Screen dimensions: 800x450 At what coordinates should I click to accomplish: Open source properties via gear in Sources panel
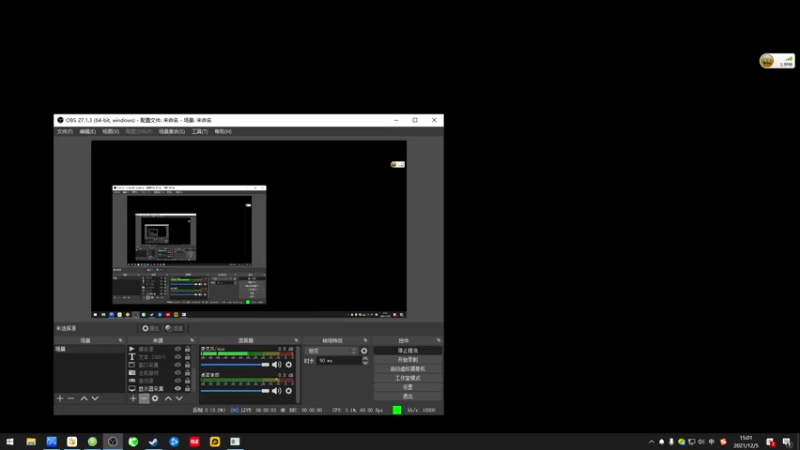coord(155,398)
